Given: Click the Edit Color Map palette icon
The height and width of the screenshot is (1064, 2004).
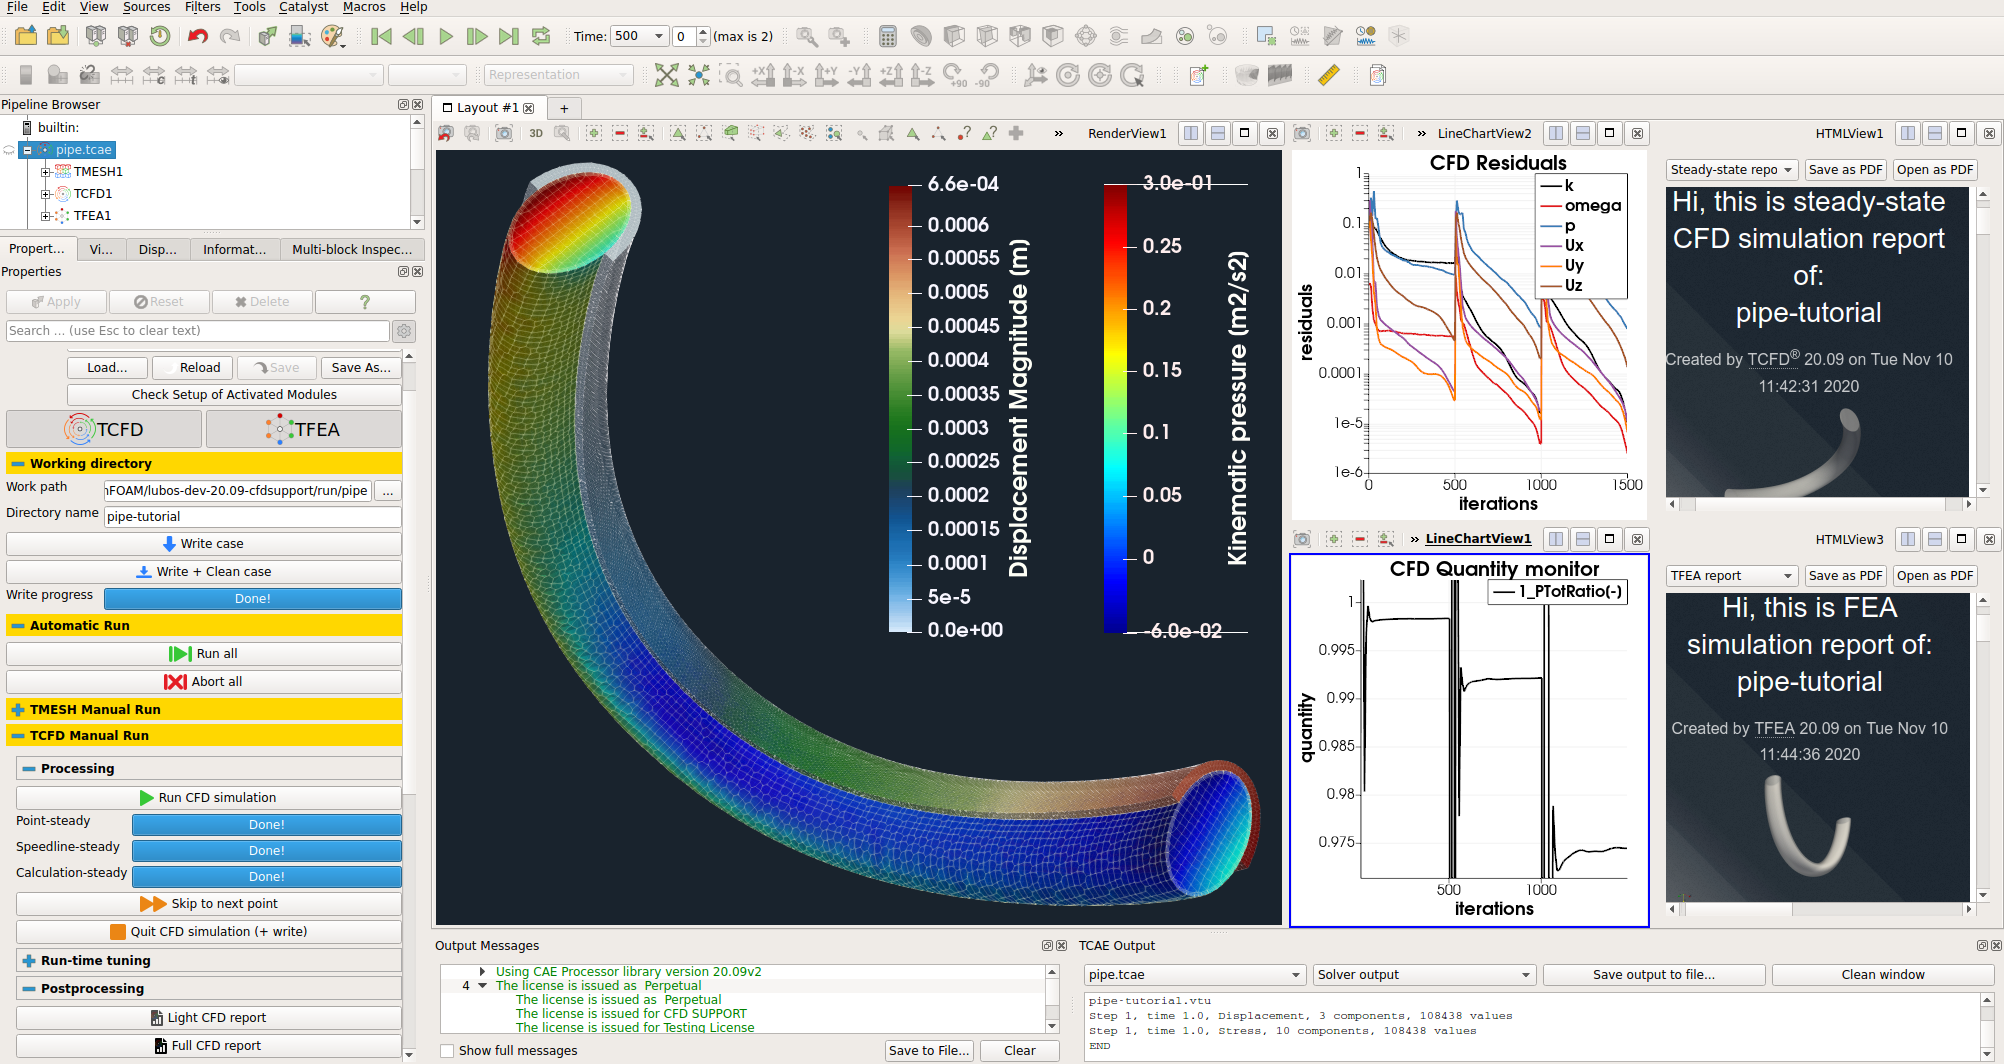Looking at the screenshot, I should coord(332,37).
